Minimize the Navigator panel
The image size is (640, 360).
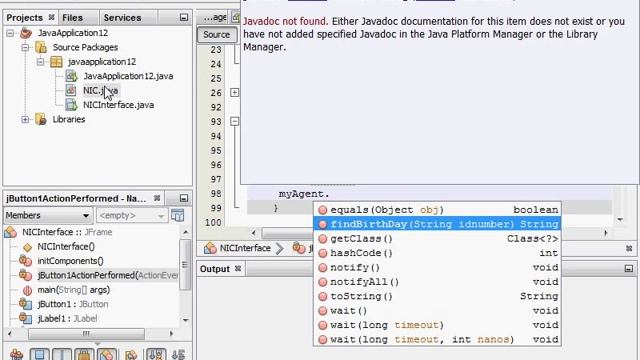[184, 198]
